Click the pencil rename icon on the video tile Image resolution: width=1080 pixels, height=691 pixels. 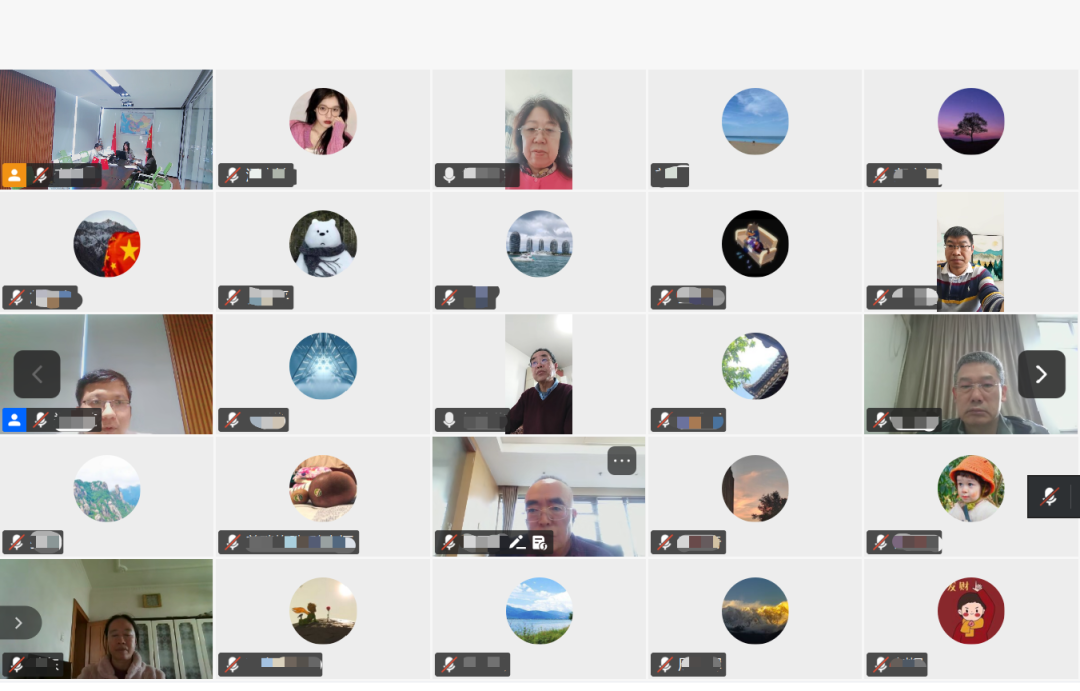[517, 543]
